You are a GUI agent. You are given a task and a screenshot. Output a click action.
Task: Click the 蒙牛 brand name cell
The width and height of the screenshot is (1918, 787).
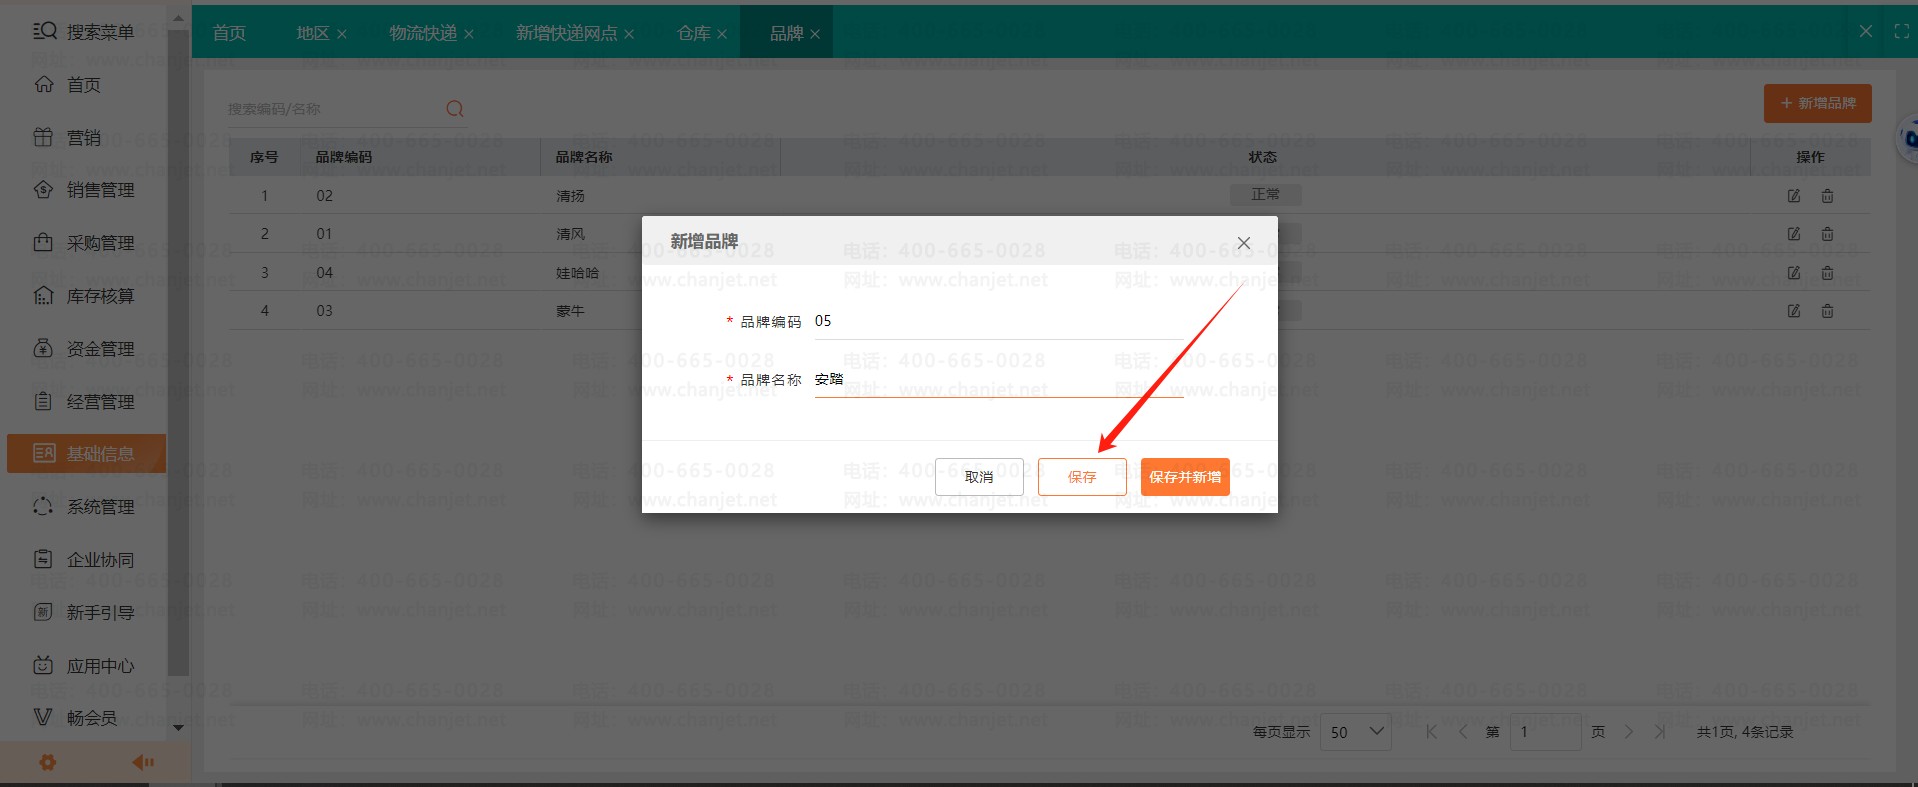(x=571, y=311)
